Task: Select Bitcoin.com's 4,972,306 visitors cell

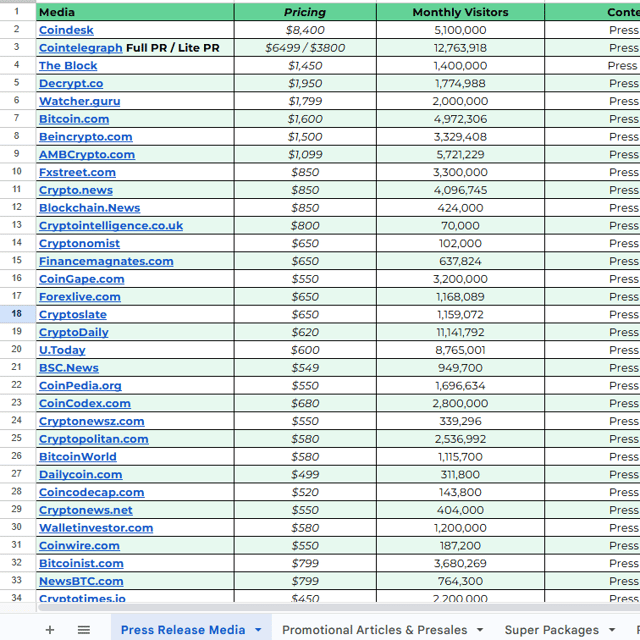Action: point(460,119)
